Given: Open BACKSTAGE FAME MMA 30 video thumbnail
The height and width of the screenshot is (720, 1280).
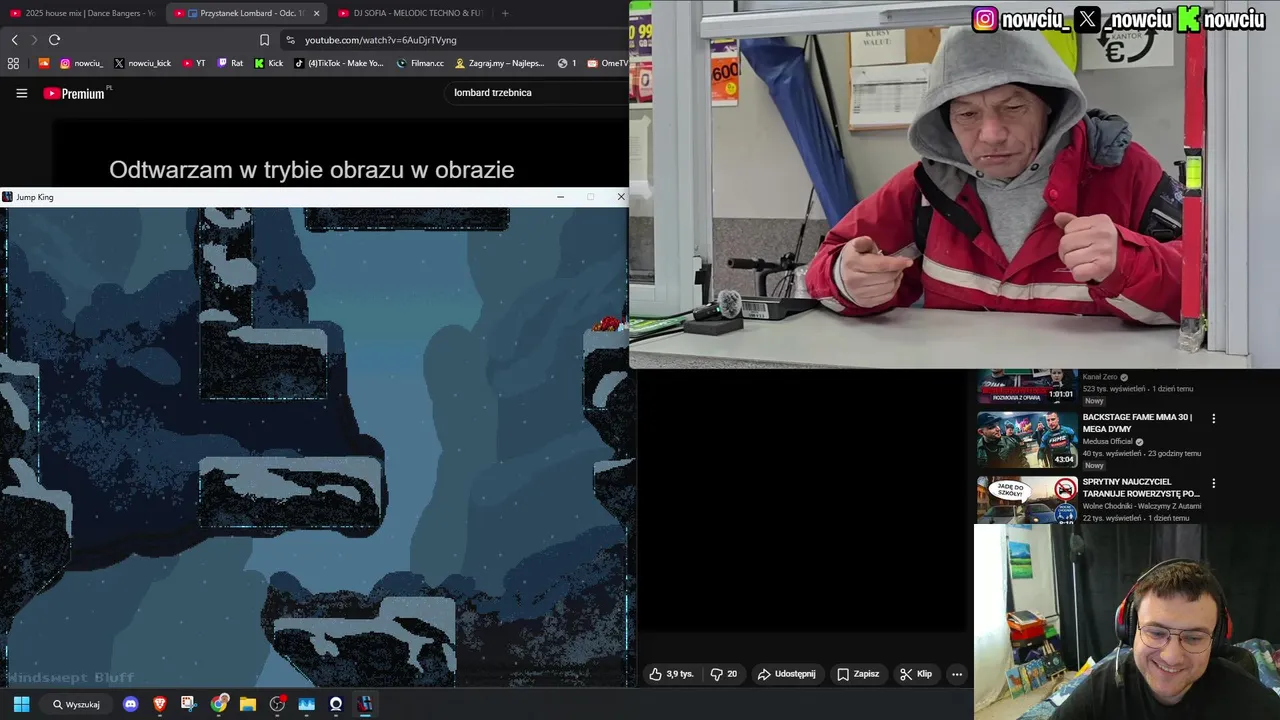Looking at the screenshot, I should click(1027, 439).
